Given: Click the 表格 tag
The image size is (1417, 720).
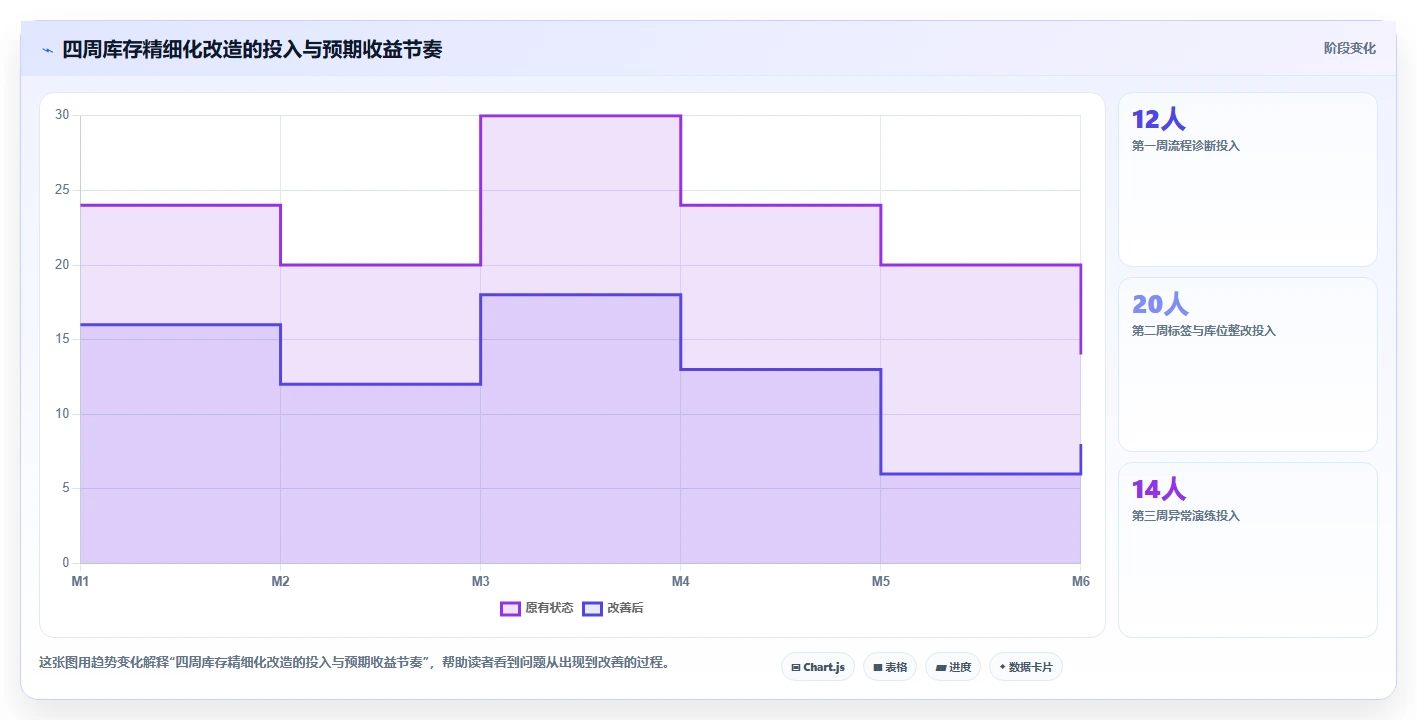Looking at the screenshot, I should (890, 667).
